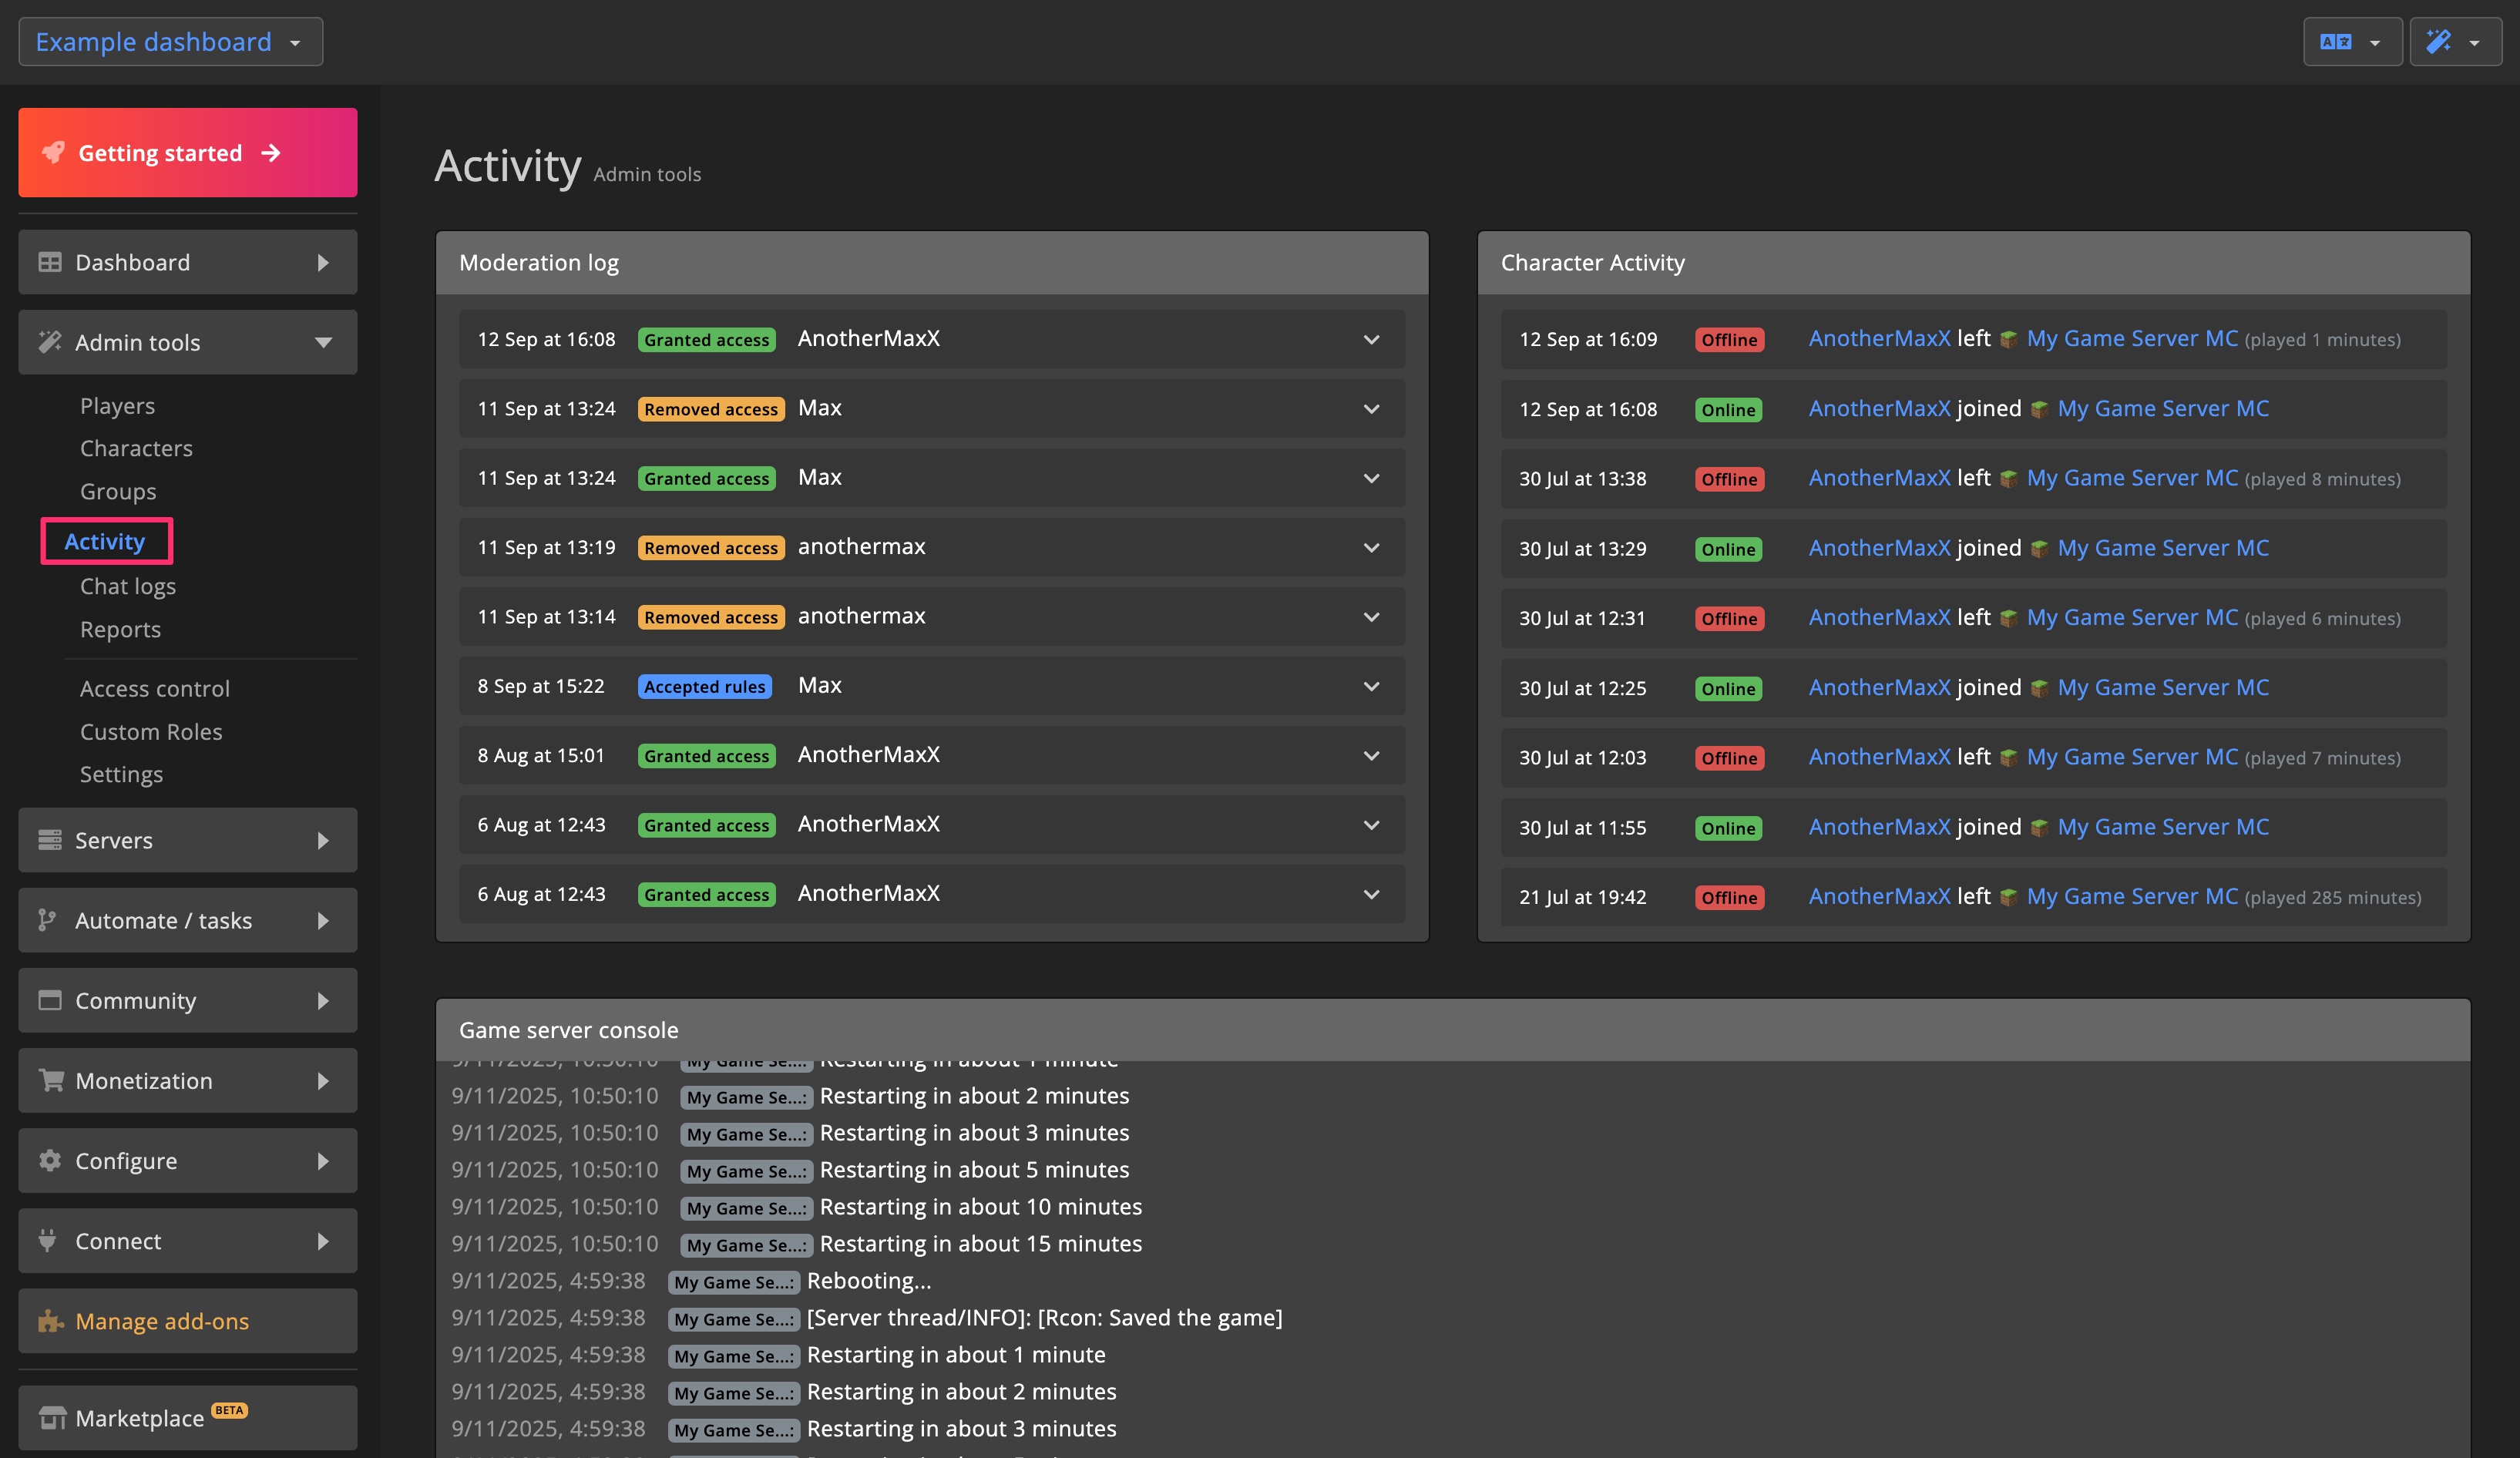Expand the 8 Sep Accepted rules entry
The image size is (2520, 1458).
click(1371, 686)
